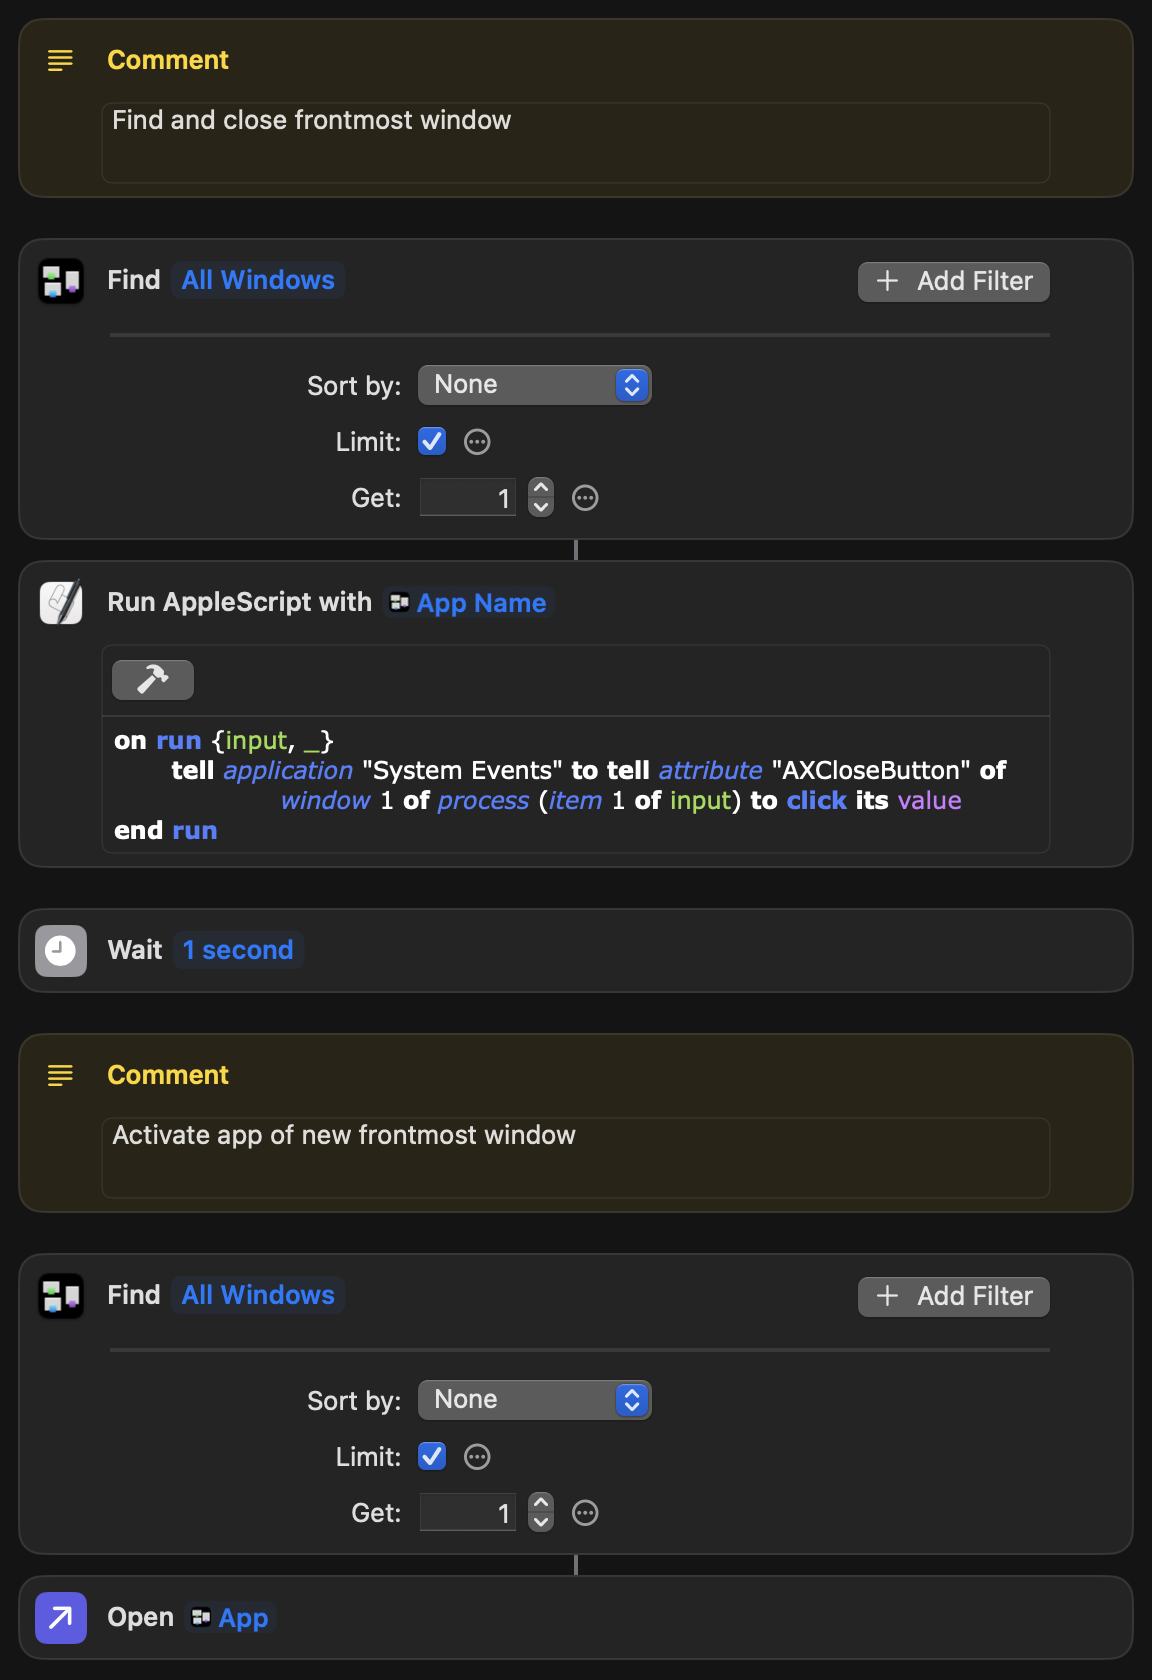Click the Wait action clock icon
The width and height of the screenshot is (1152, 1680).
click(61, 950)
